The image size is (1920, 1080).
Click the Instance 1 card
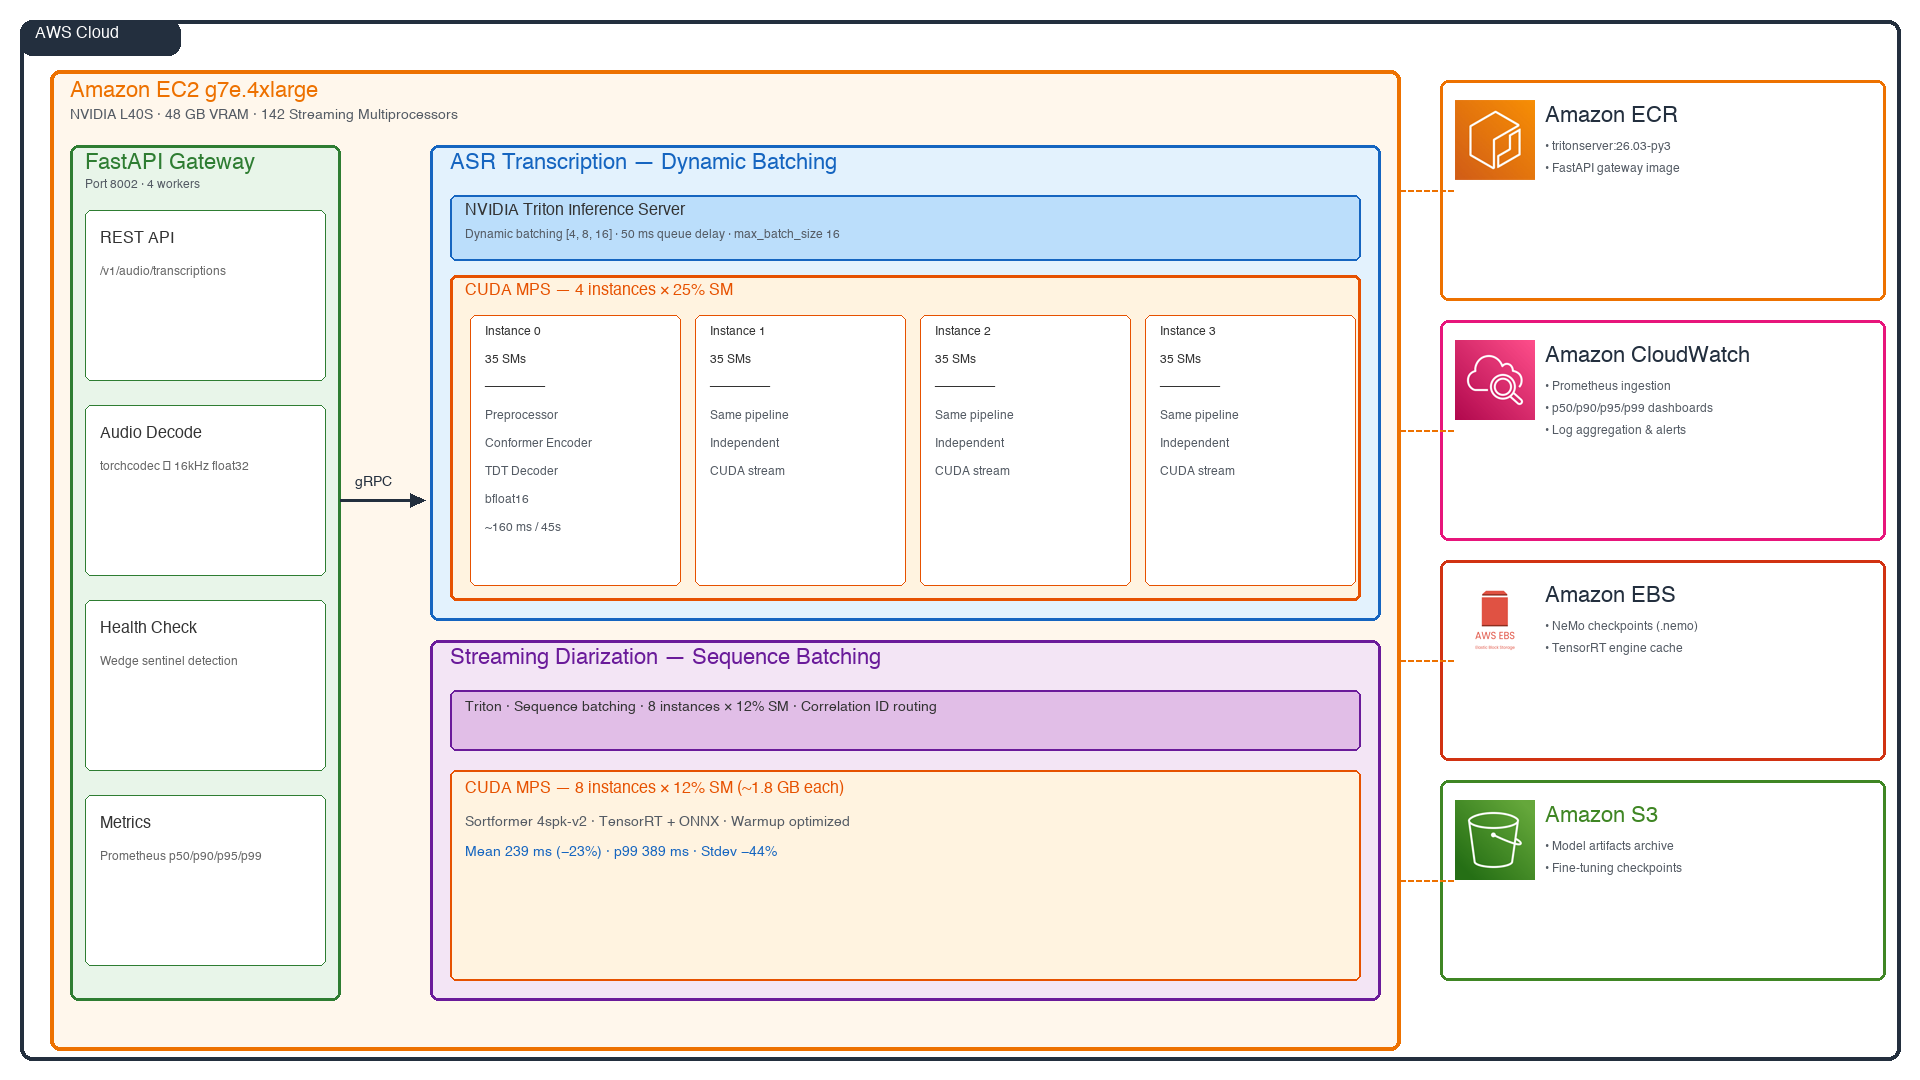click(800, 450)
